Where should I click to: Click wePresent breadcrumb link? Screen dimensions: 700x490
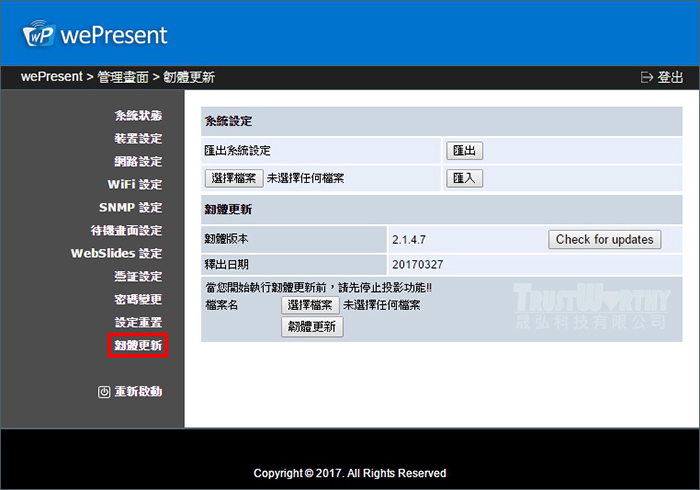[52, 77]
